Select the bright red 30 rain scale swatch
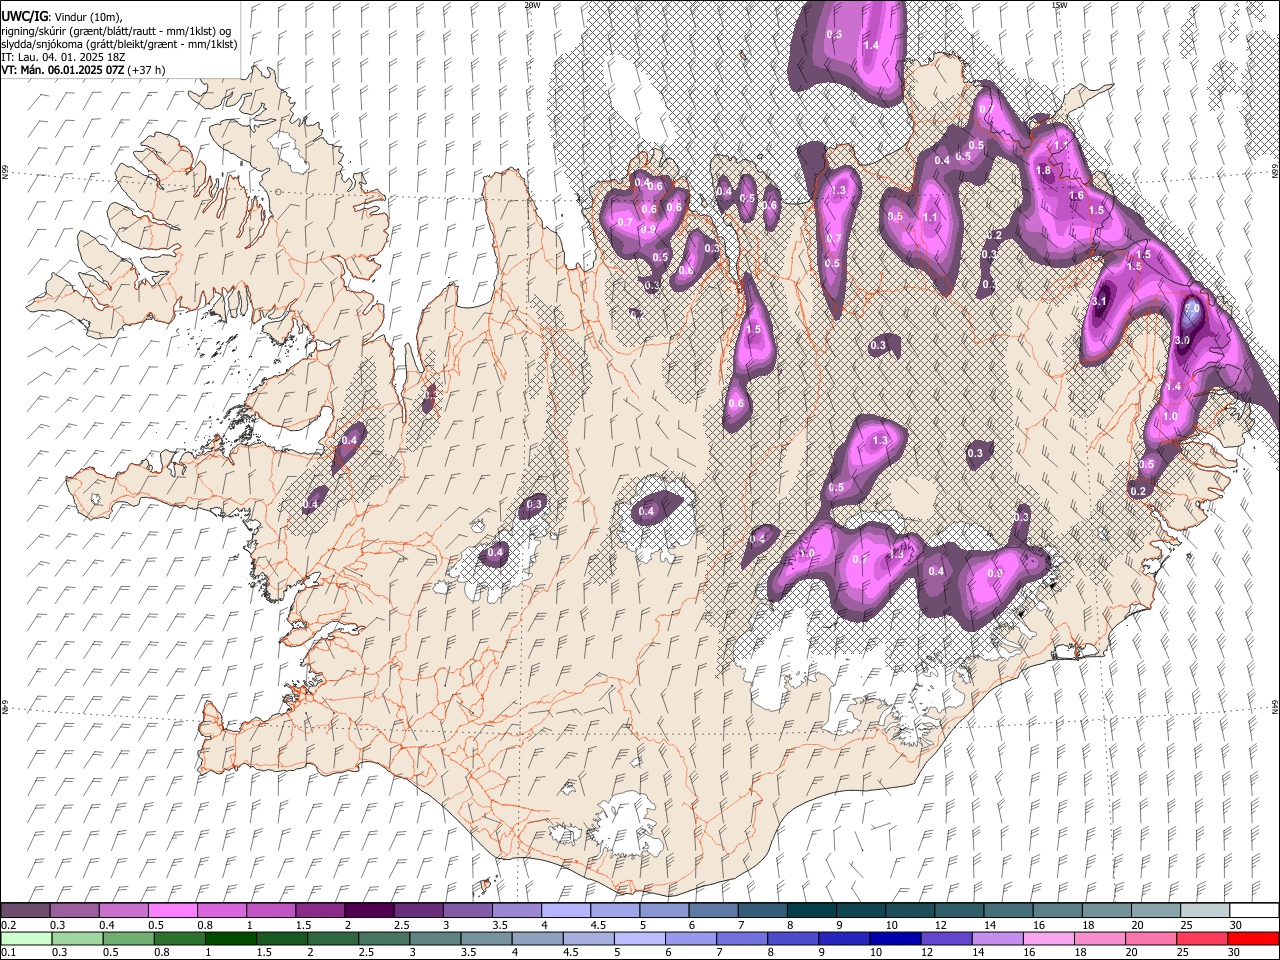The image size is (1280, 960). (1253, 939)
